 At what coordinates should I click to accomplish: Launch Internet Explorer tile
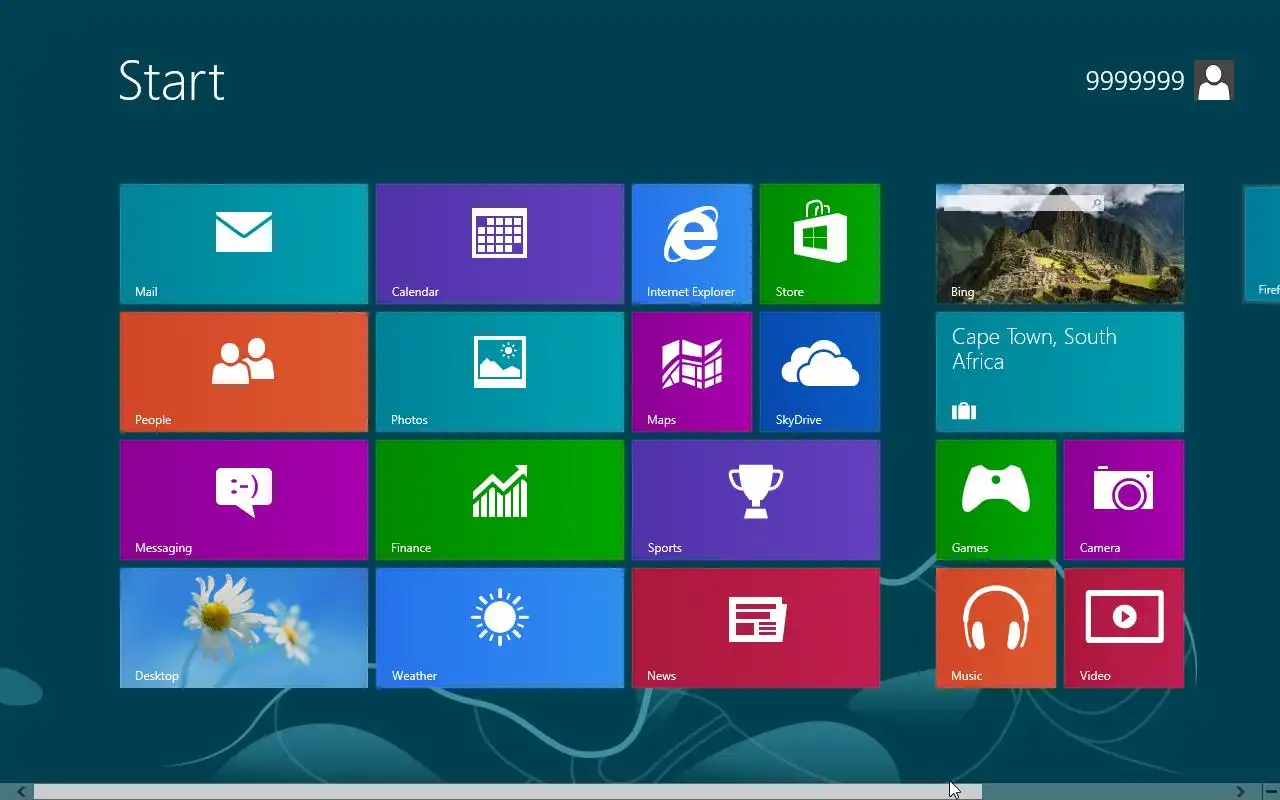pyautogui.click(x=692, y=244)
